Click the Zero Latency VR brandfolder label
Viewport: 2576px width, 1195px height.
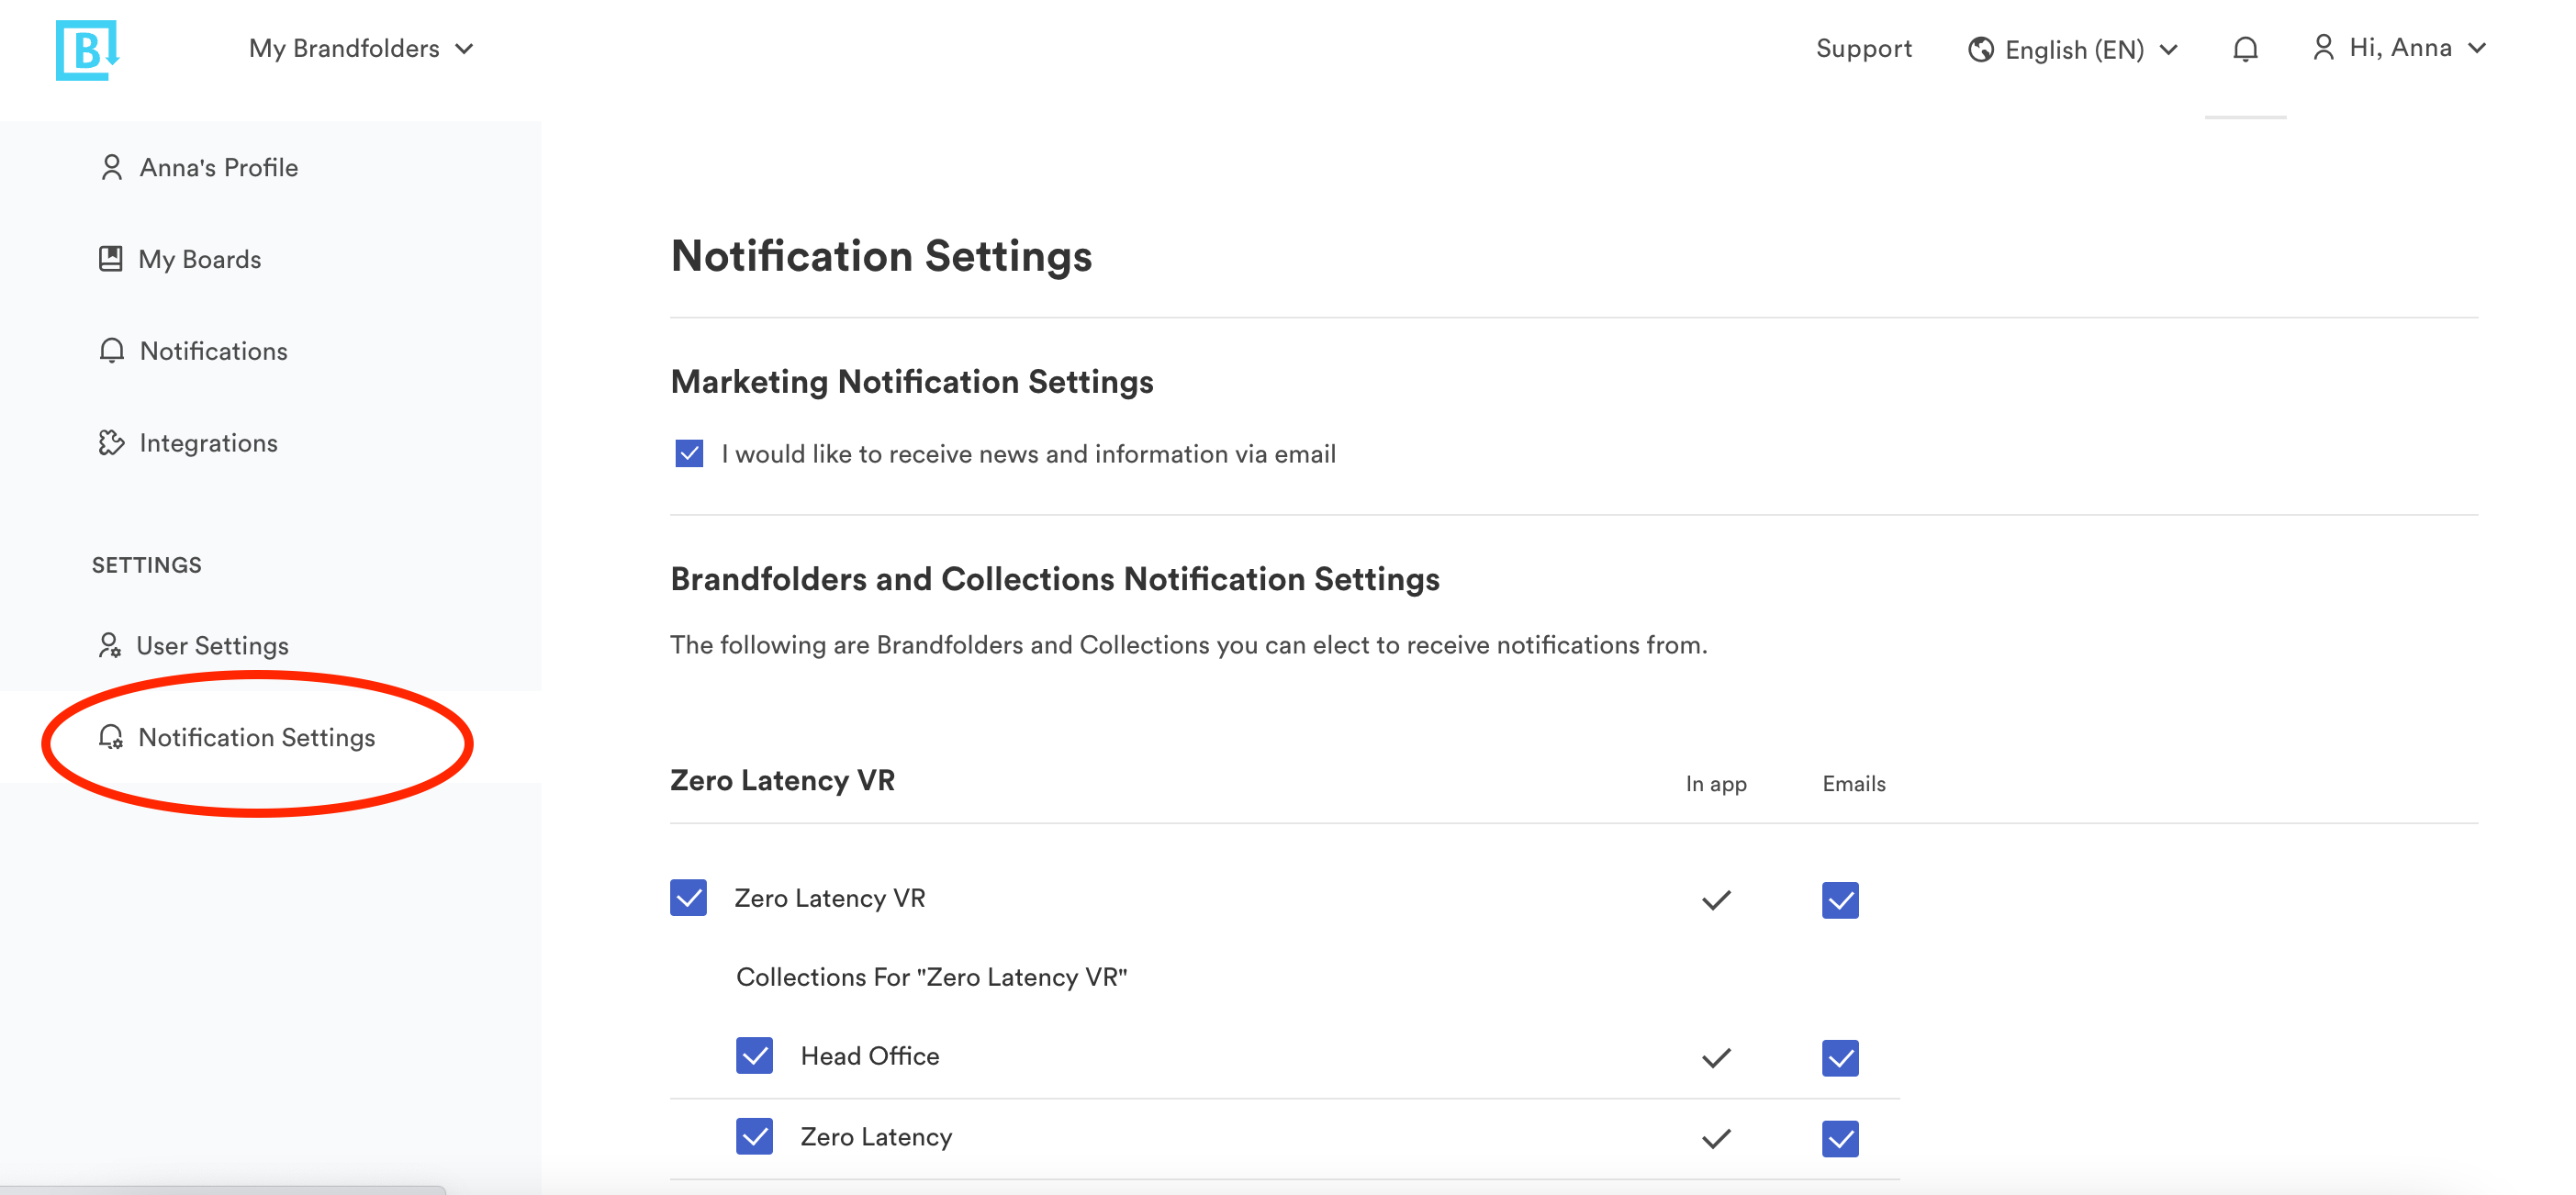coord(830,898)
